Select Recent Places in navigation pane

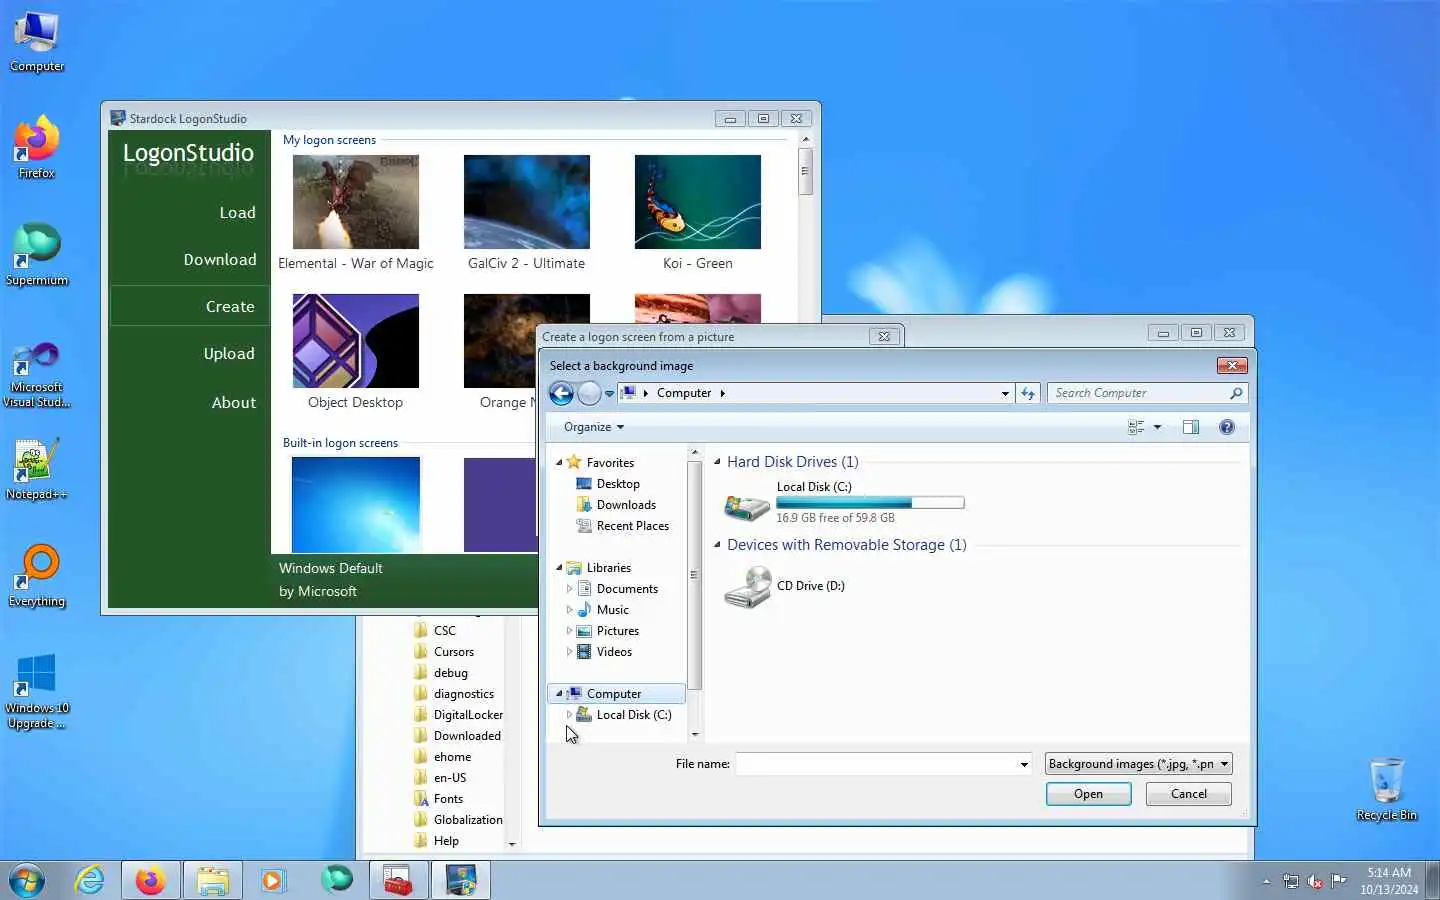pos(623,526)
